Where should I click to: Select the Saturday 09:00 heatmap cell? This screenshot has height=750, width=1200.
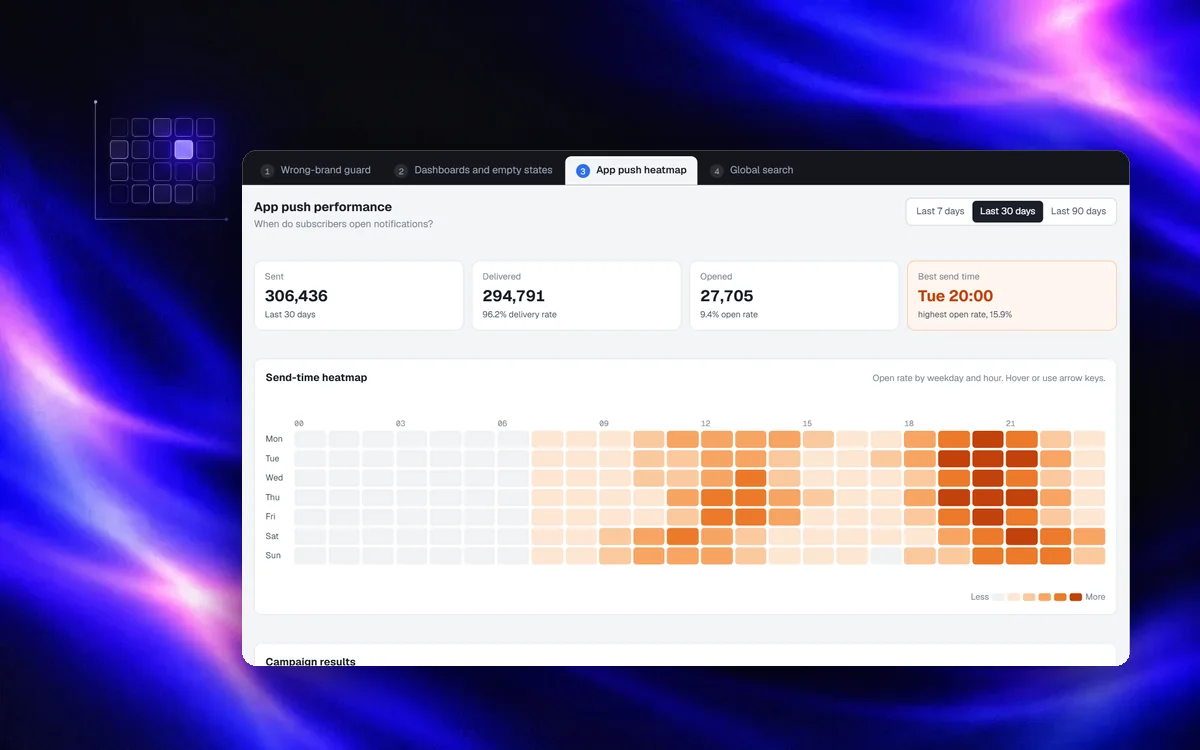pos(615,536)
